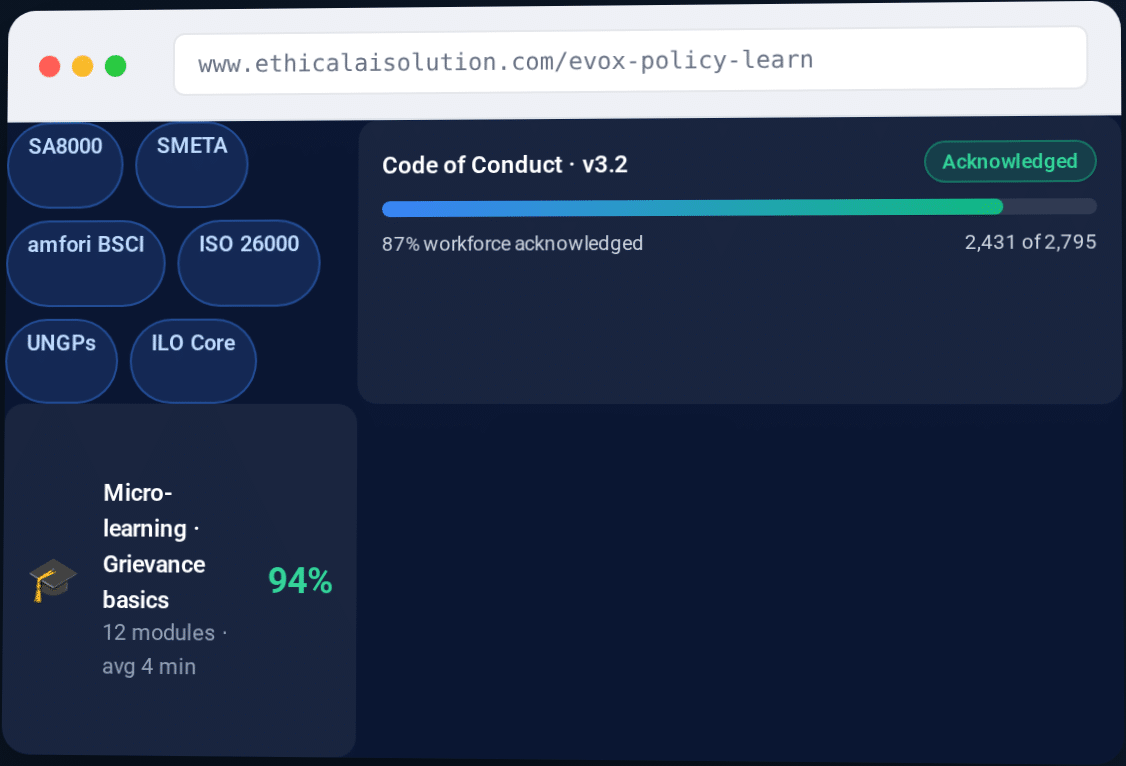Choose the amfori BSCI chip
The width and height of the screenshot is (1126, 766).
86,263
